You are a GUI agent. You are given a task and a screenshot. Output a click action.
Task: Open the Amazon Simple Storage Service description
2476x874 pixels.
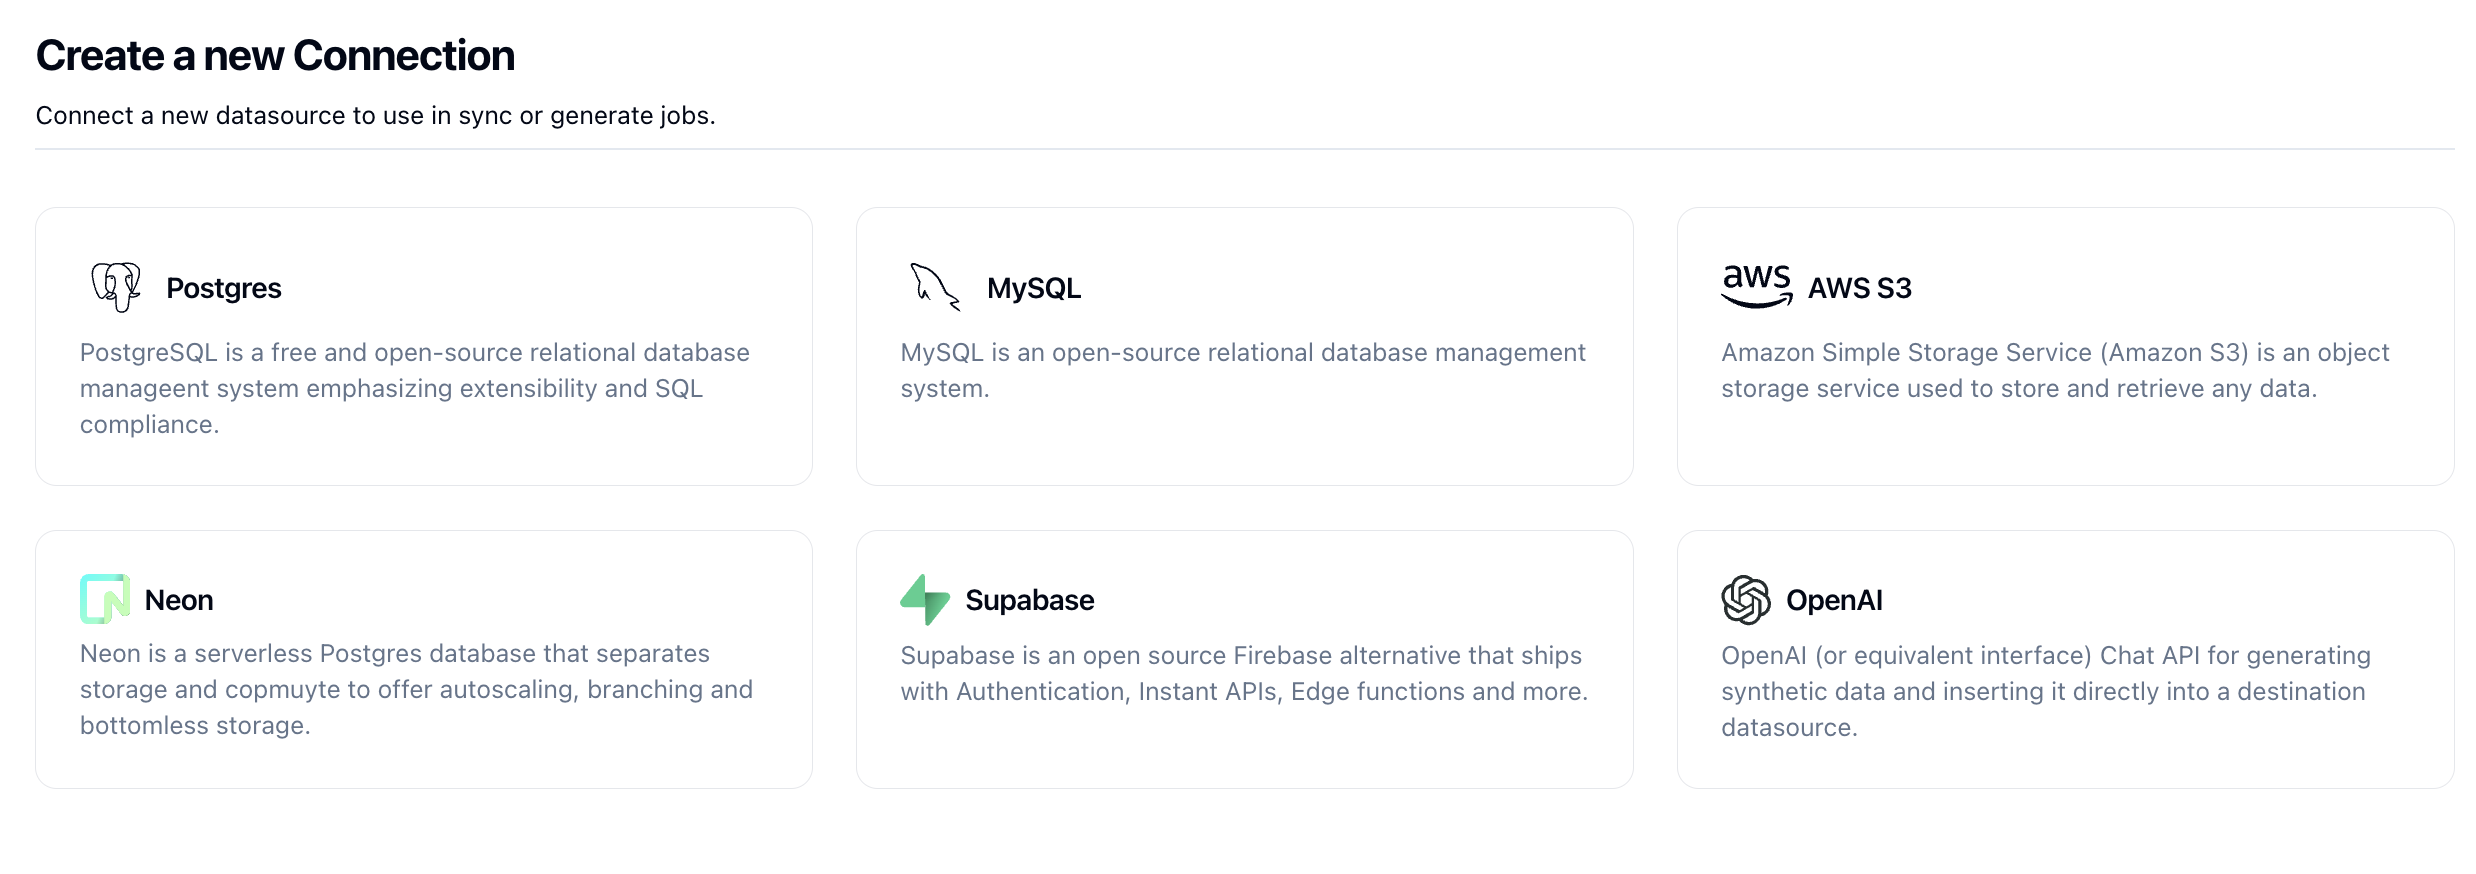coord(2055,370)
